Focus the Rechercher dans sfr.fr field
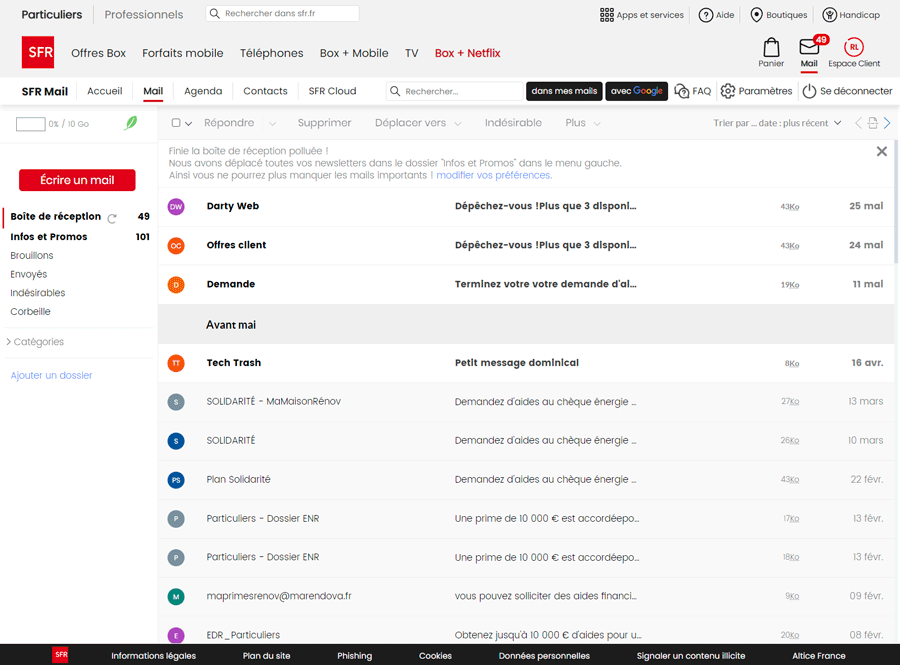 (282, 13)
